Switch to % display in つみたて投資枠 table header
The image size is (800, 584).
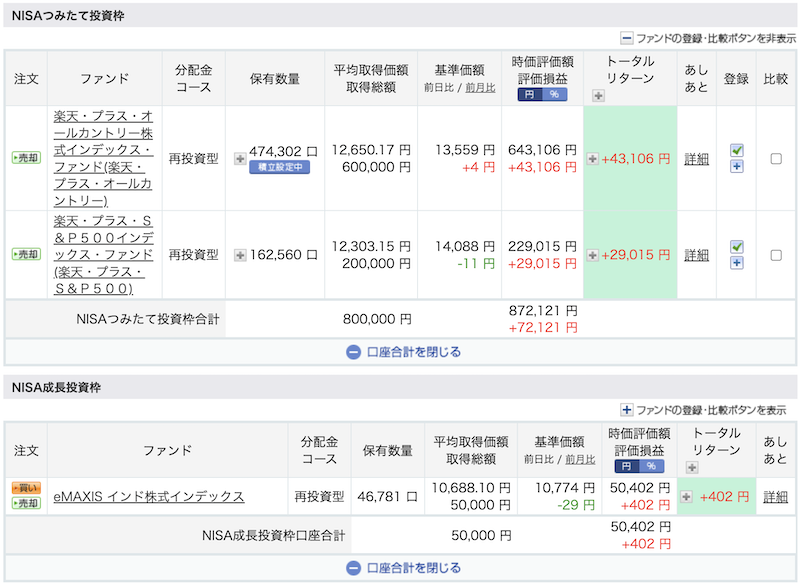tap(555, 94)
